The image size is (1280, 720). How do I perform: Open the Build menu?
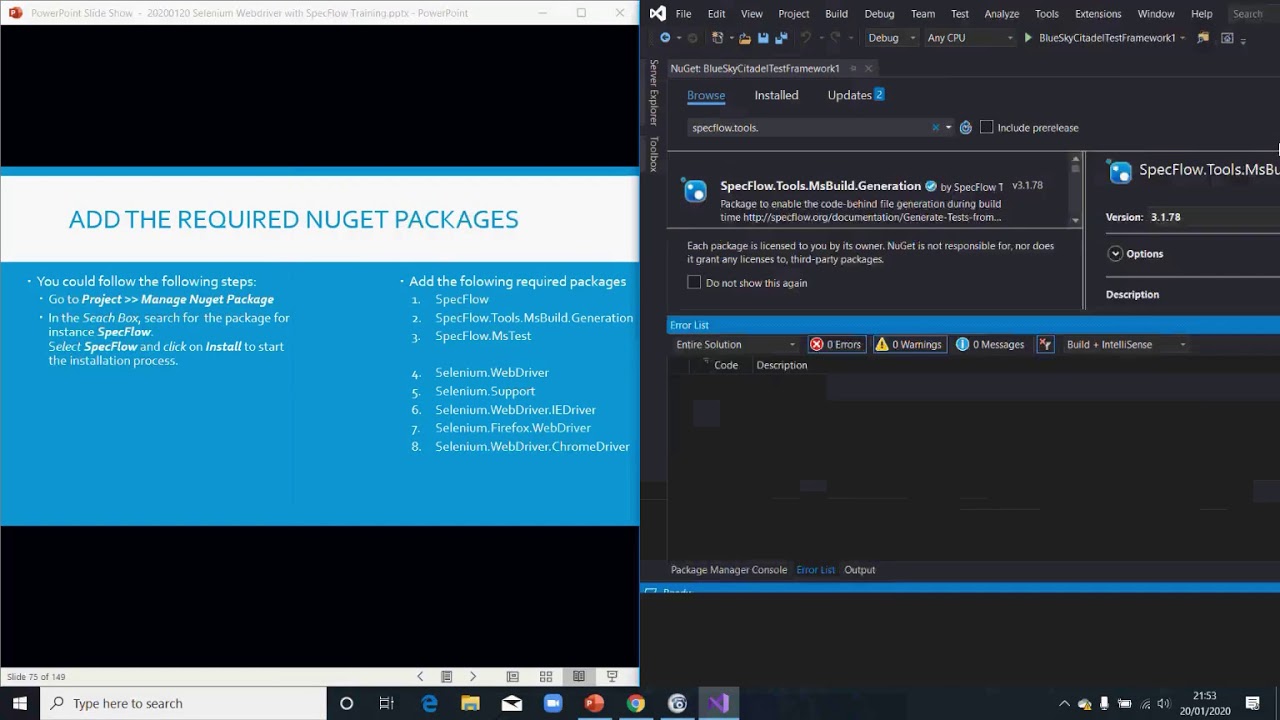click(x=837, y=14)
